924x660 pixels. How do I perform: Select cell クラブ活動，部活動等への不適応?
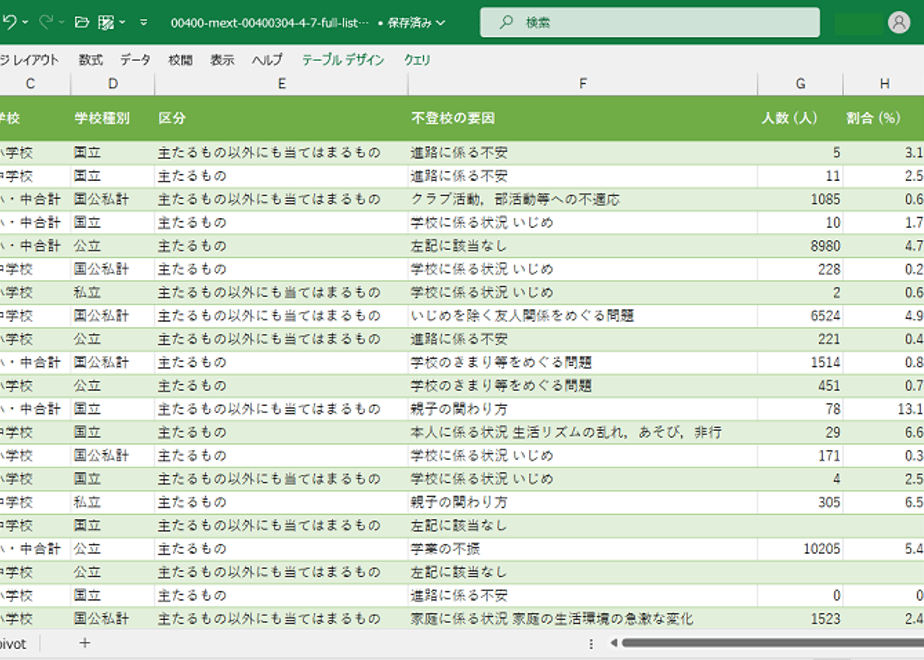[x=583, y=199]
